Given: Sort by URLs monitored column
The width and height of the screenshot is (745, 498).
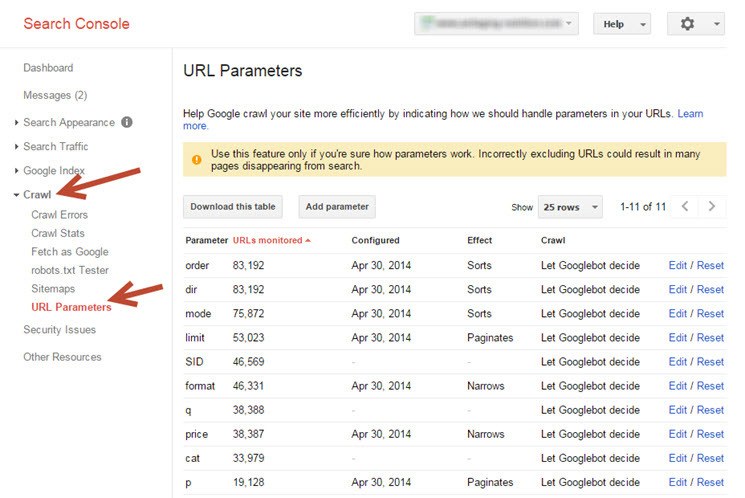Looking at the screenshot, I should point(271,240).
